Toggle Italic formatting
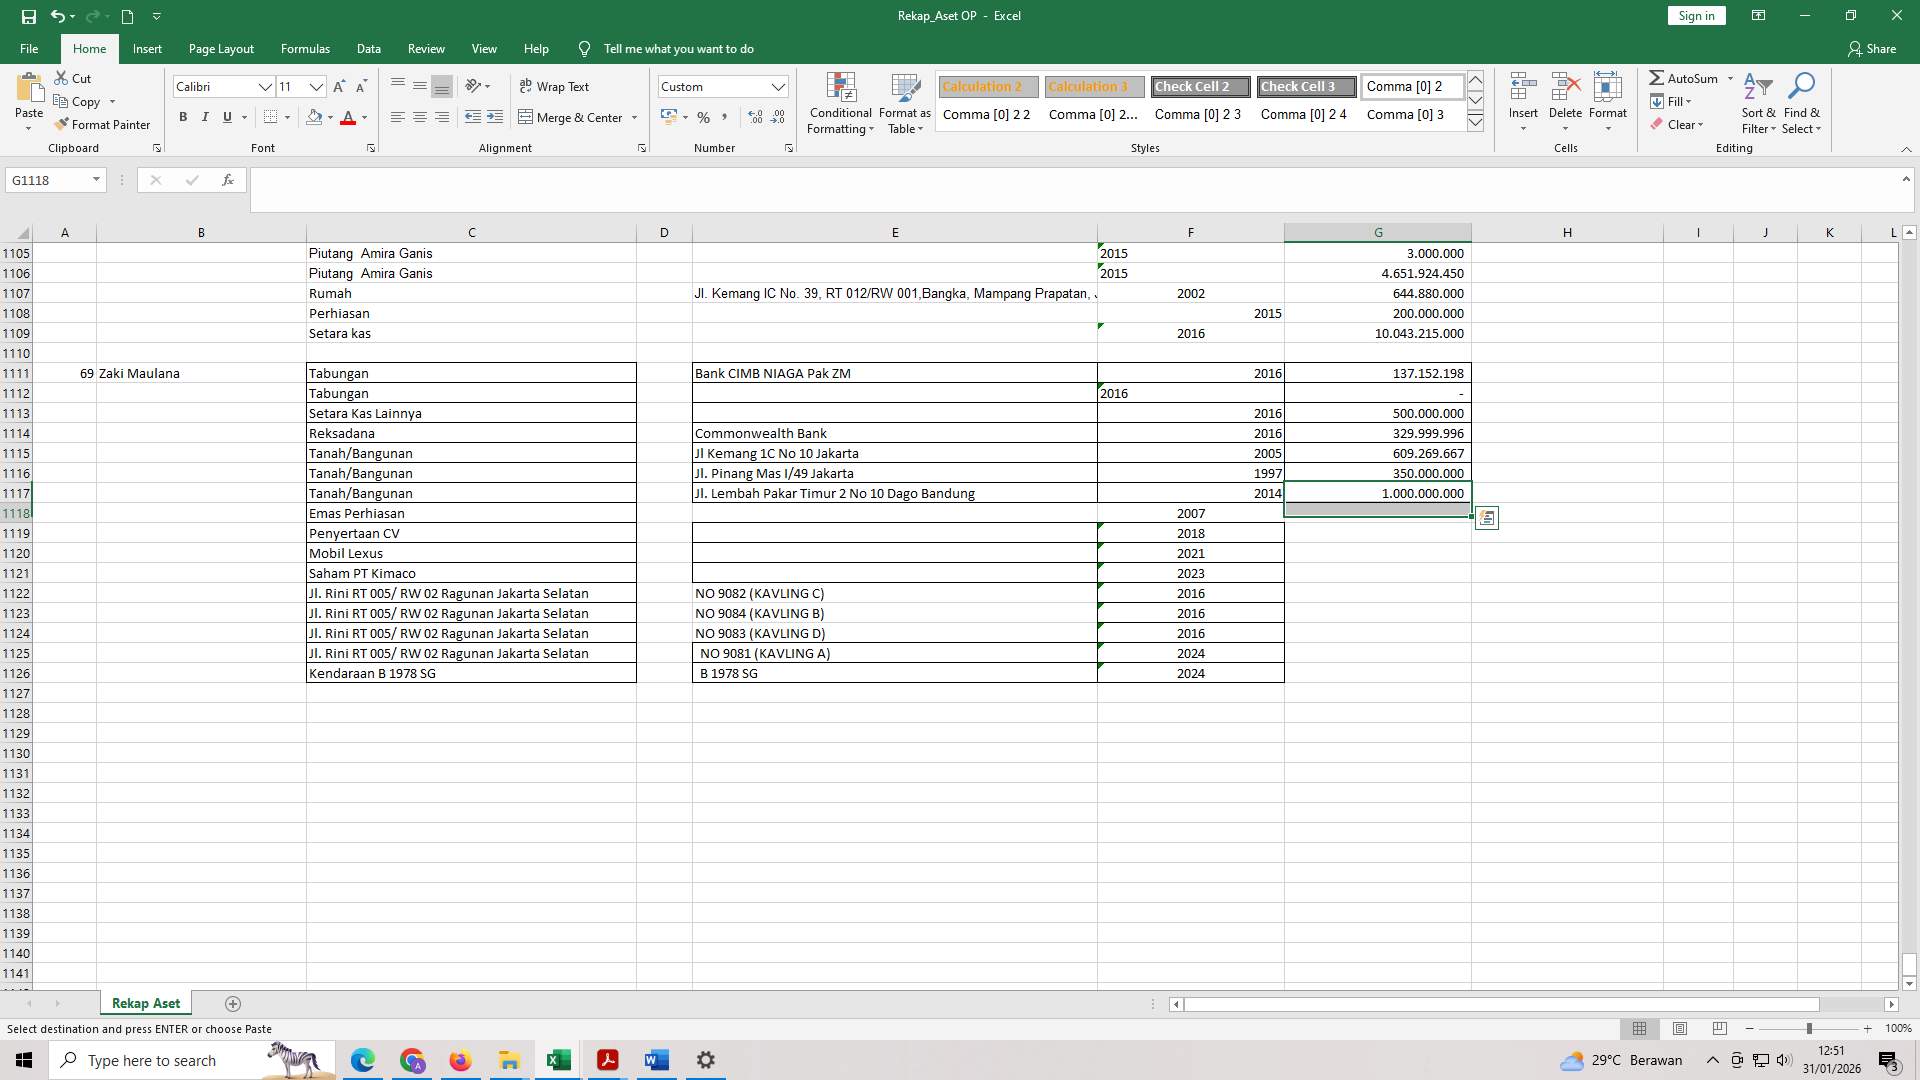The width and height of the screenshot is (1920, 1080). click(x=205, y=118)
